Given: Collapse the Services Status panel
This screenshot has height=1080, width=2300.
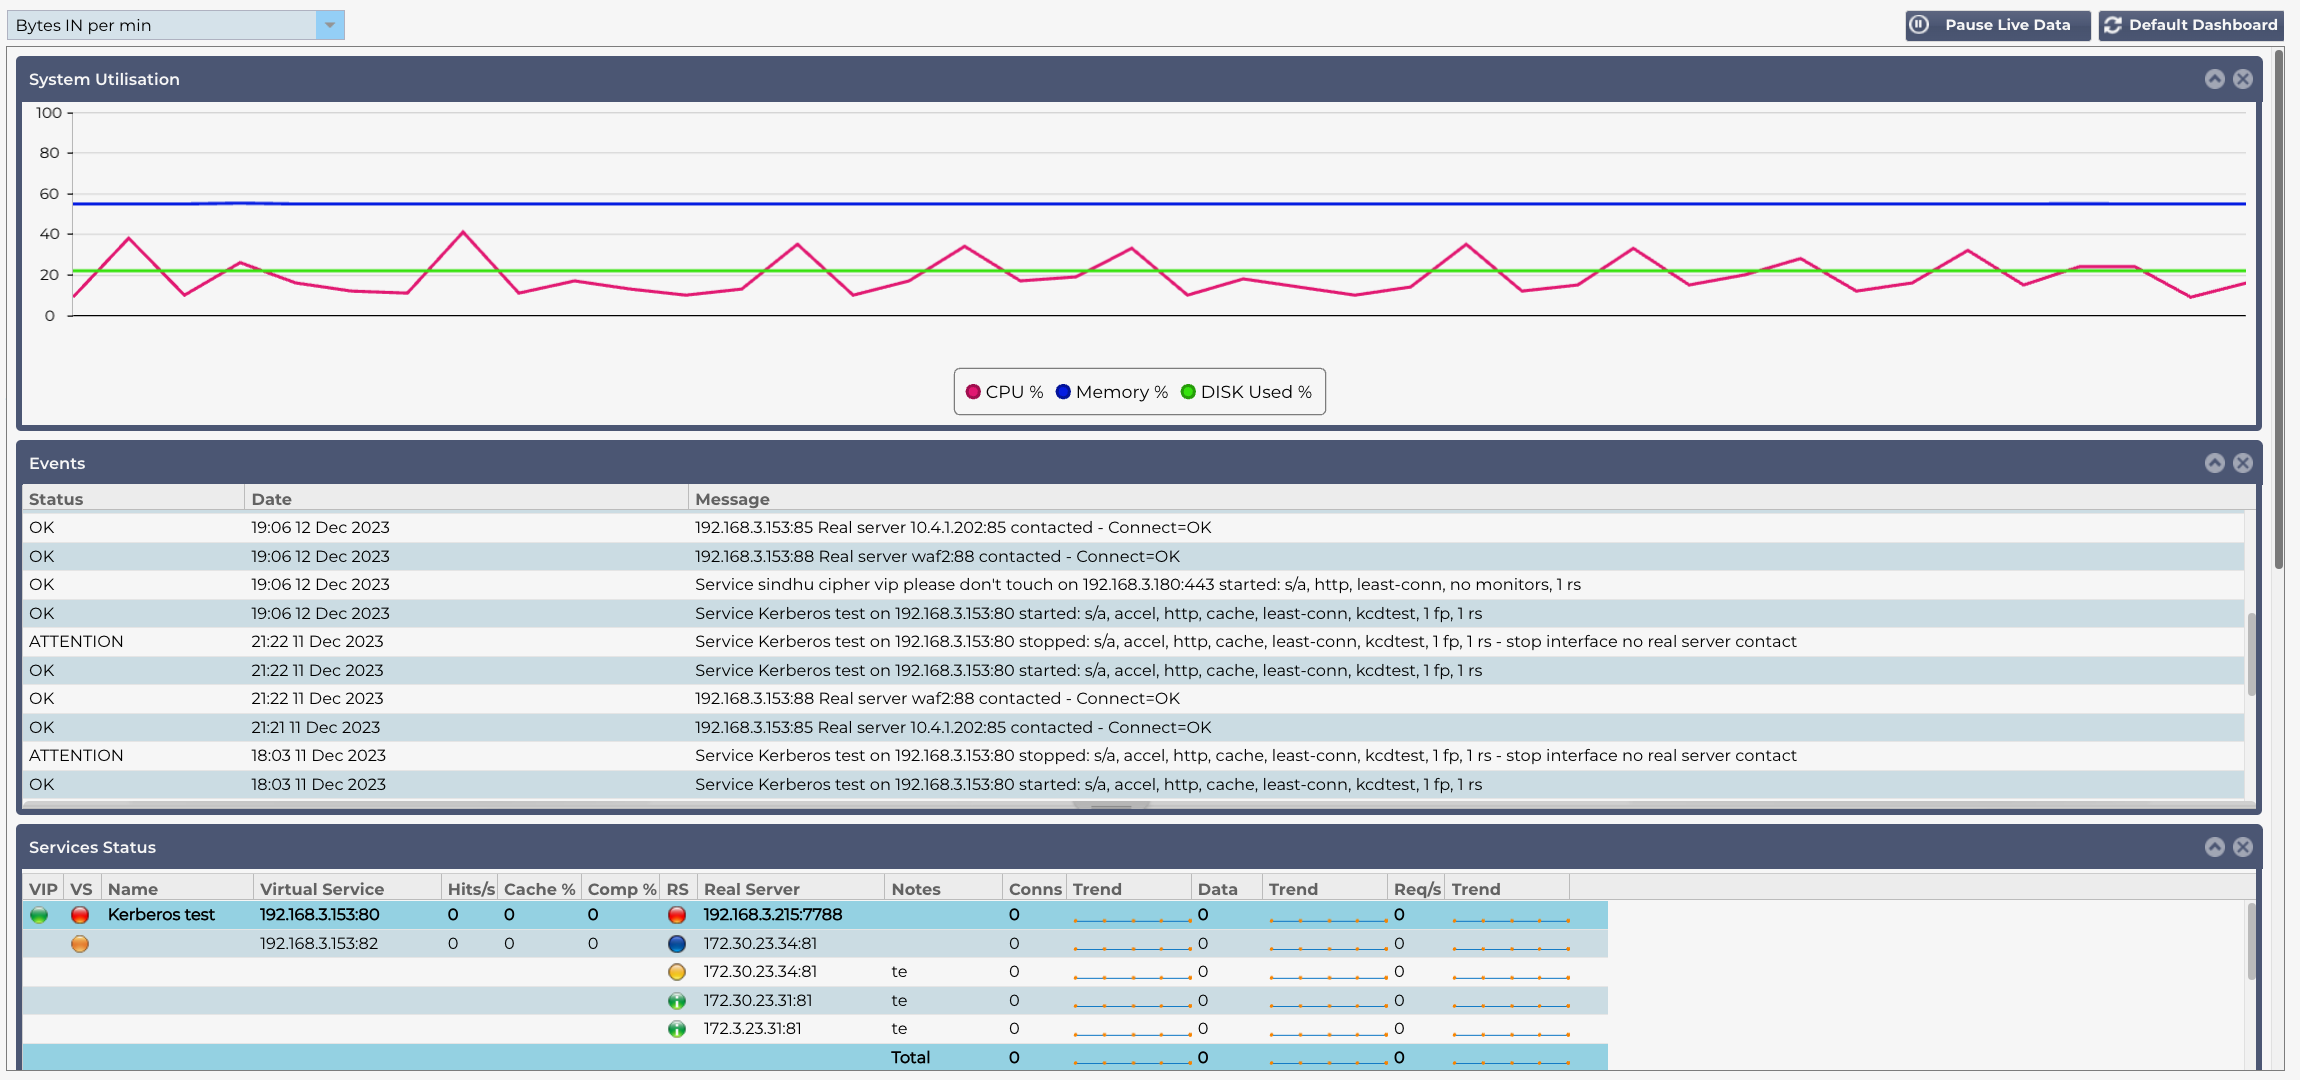Looking at the screenshot, I should [x=2214, y=847].
